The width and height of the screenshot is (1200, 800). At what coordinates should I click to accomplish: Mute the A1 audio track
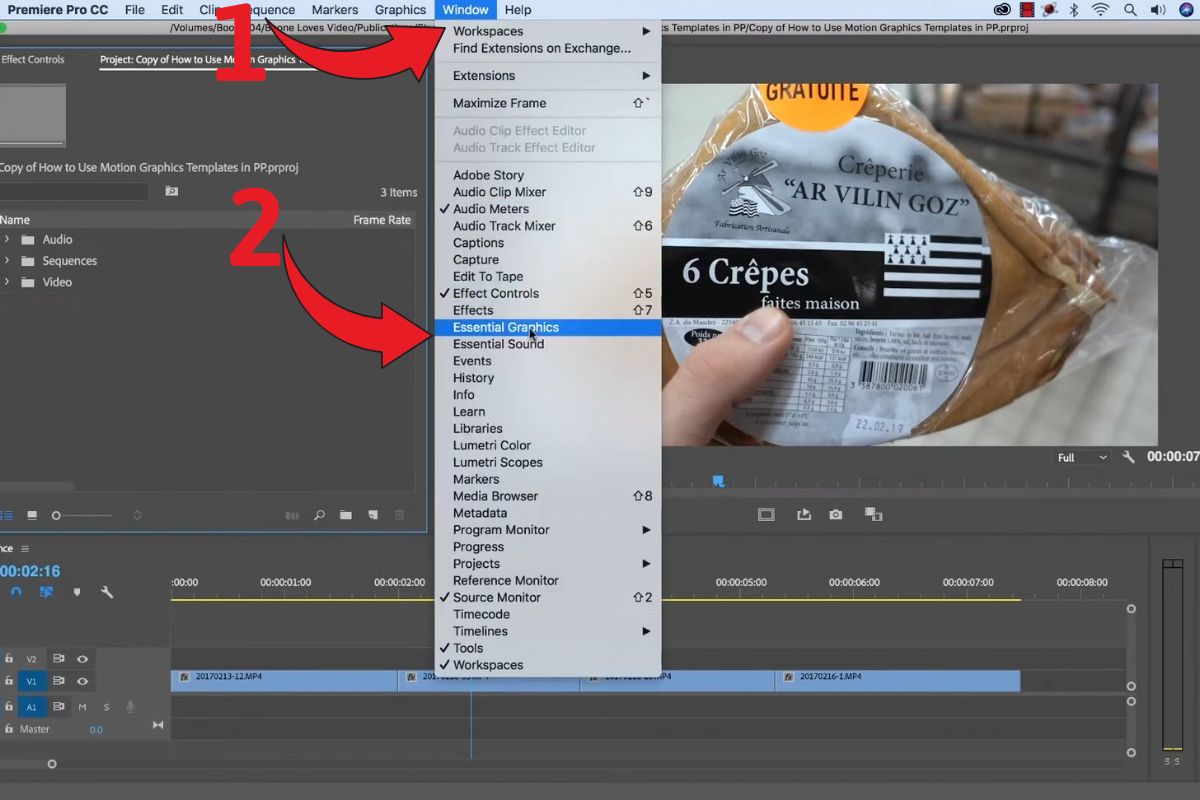tap(82, 707)
